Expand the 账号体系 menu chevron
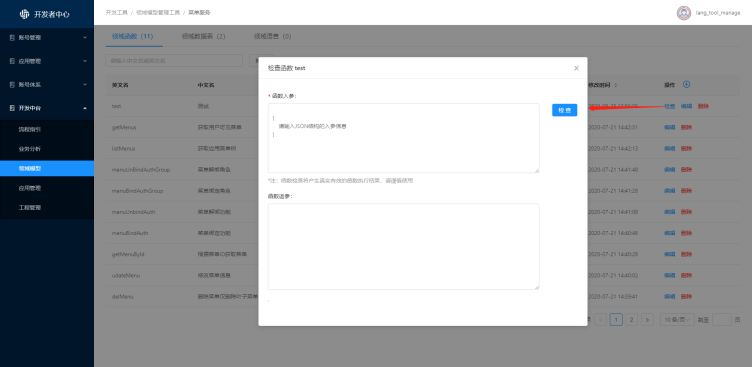Screen dimensions: 752x367 click(x=85, y=84)
